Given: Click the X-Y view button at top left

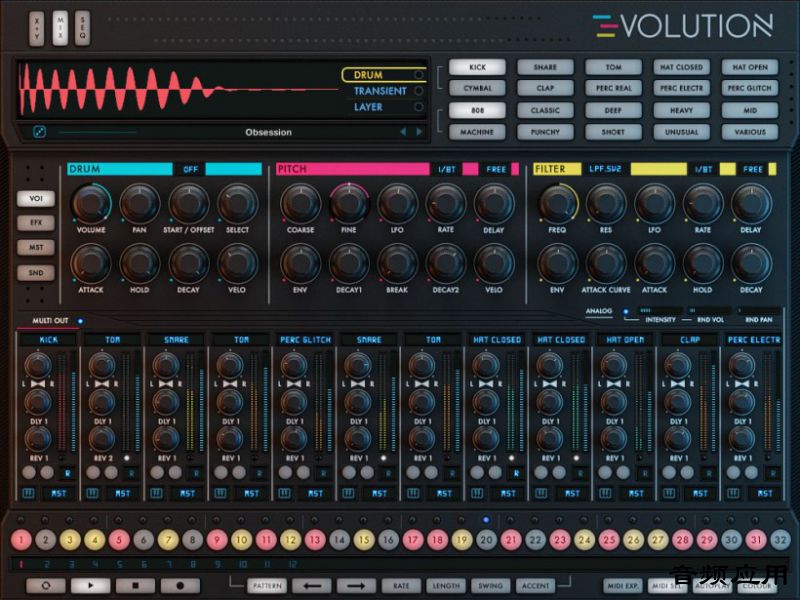Looking at the screenshot, I should click(x=36, y=28).
